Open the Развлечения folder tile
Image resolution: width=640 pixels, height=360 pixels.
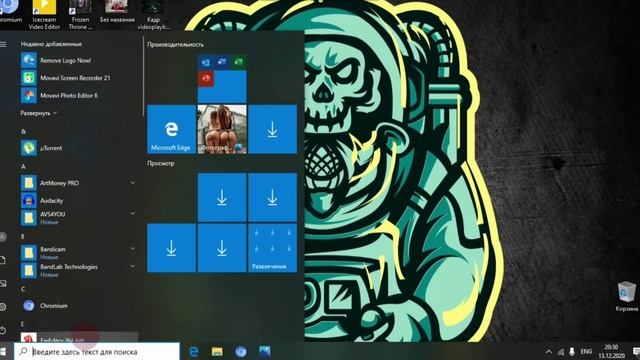[273, 248]
